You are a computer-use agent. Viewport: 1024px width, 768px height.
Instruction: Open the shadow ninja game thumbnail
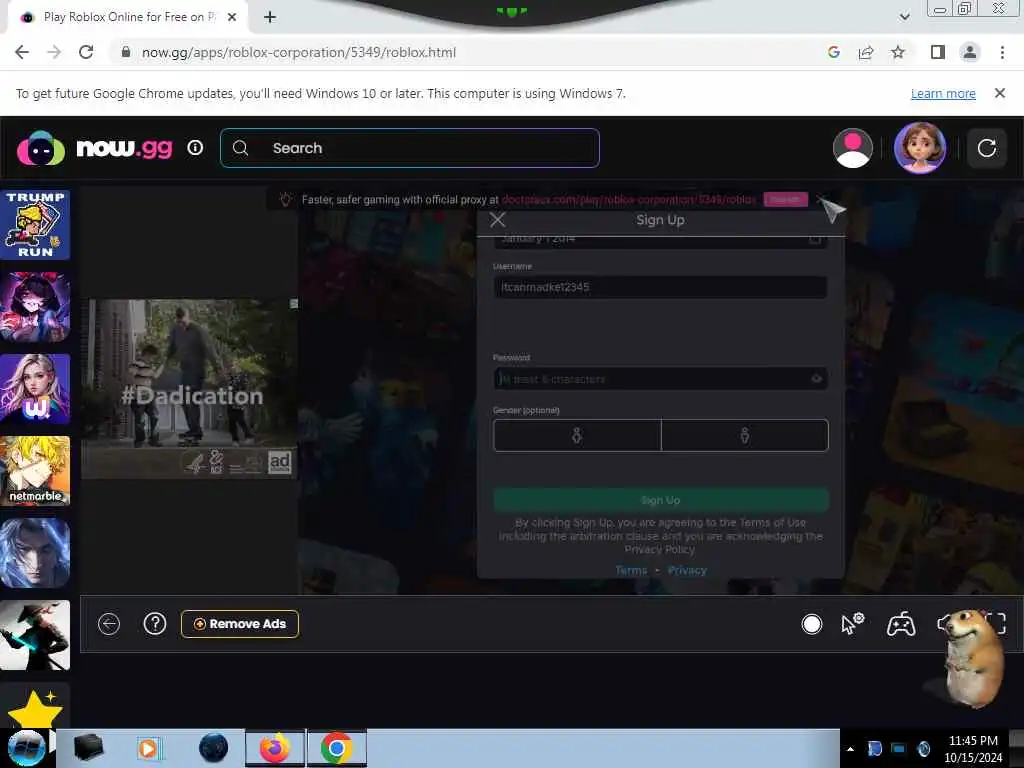tap(35, 635)
